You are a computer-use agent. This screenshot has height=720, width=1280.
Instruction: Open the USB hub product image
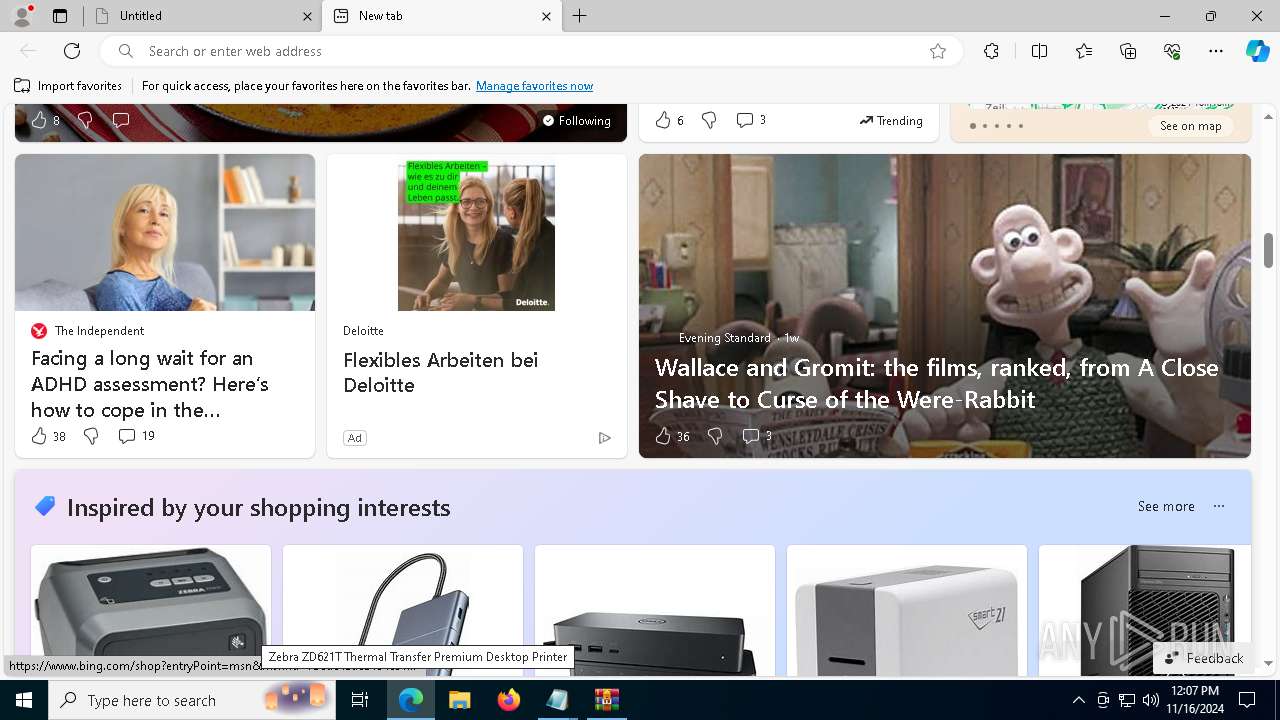403,610
